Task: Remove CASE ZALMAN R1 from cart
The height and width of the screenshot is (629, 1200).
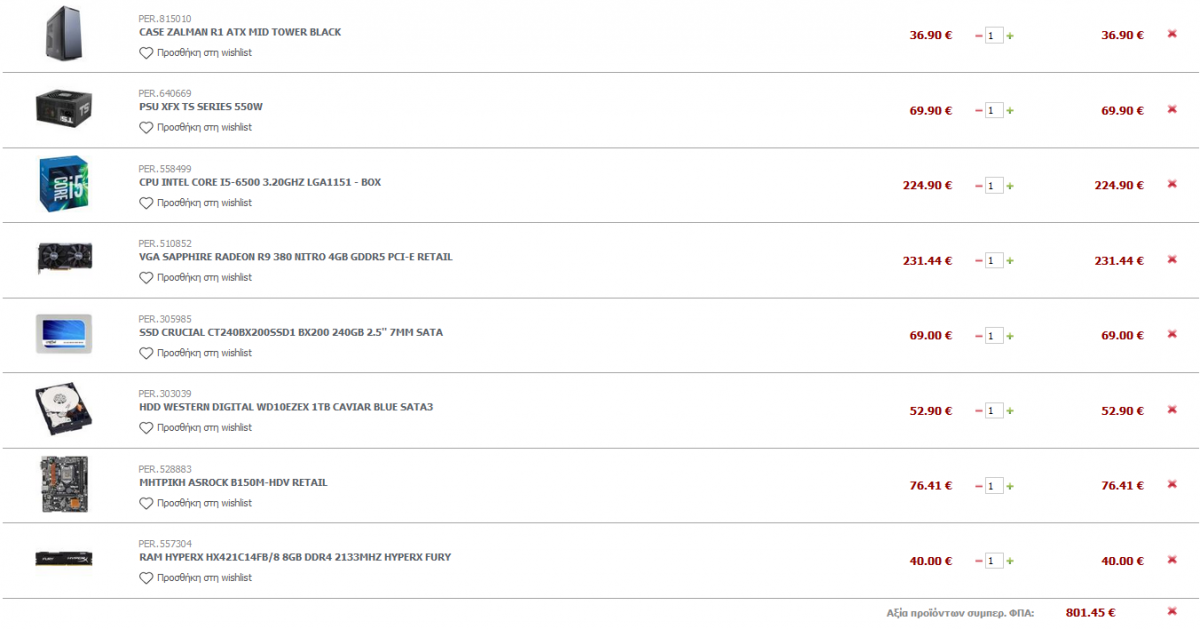Action: coord(1172,34)
